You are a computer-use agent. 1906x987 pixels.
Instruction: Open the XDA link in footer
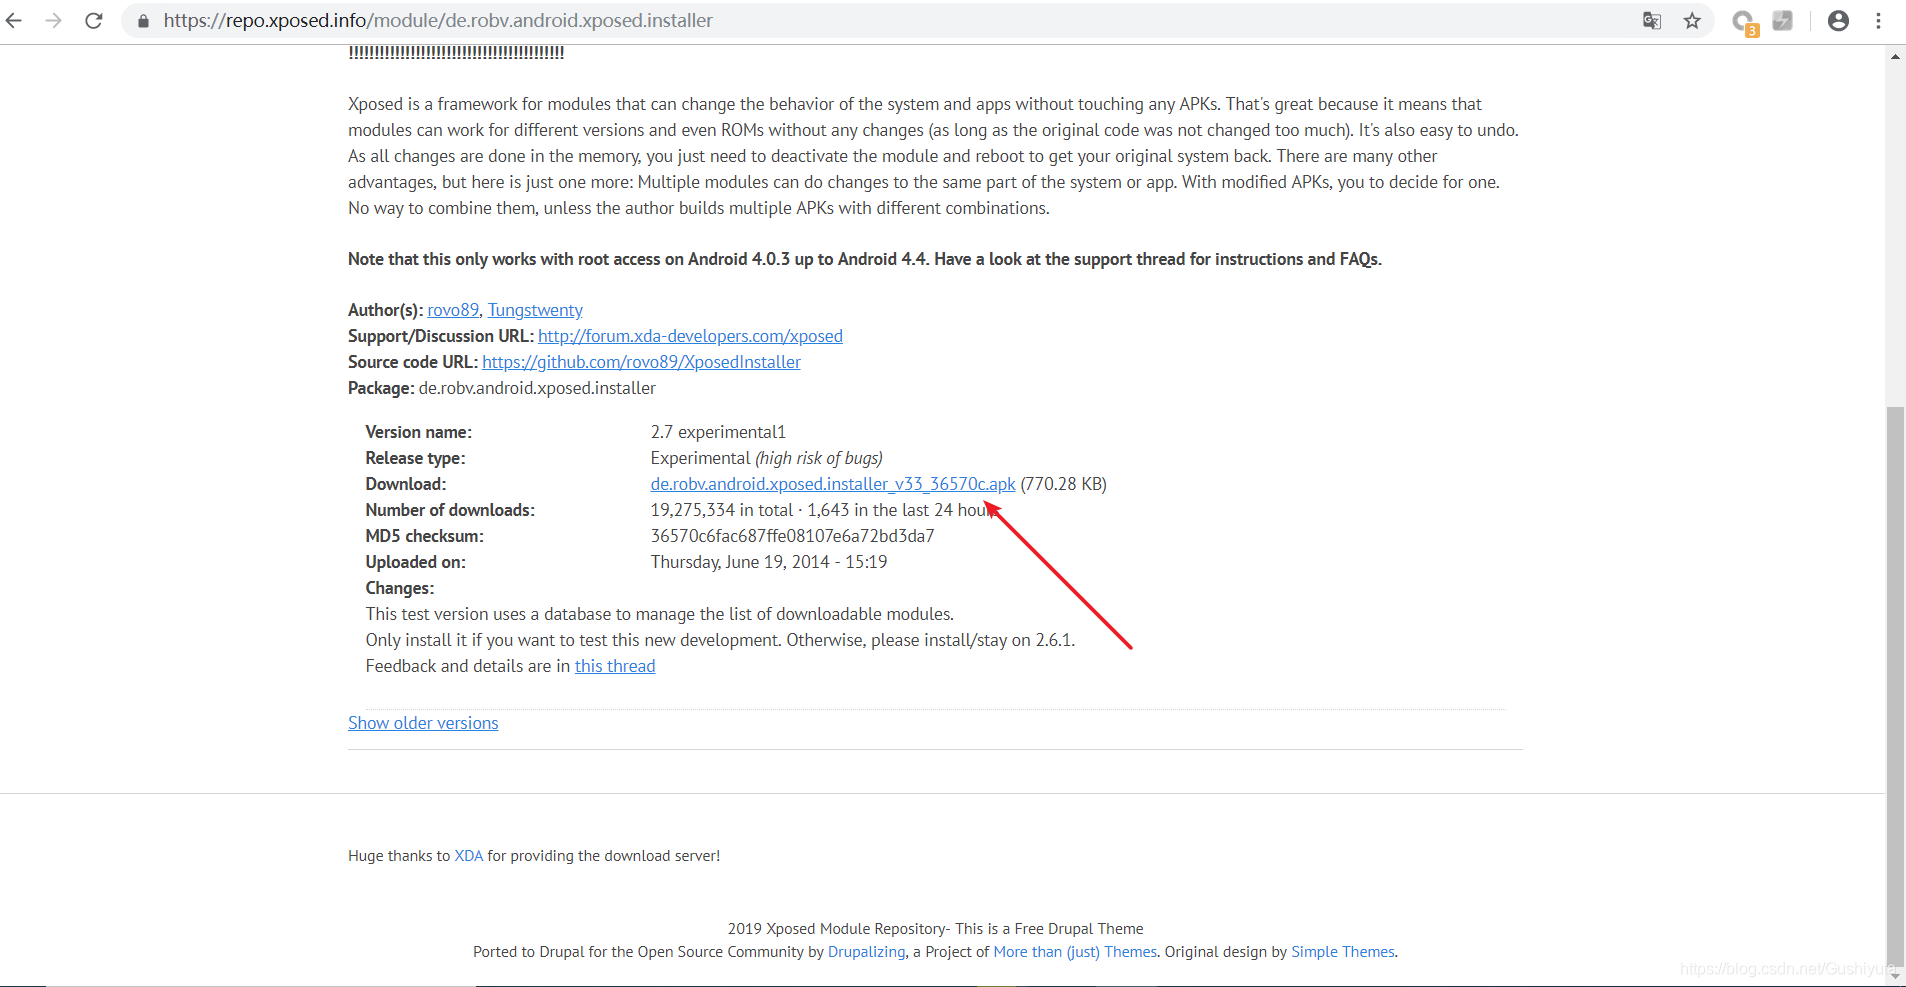tap(469, 856)
